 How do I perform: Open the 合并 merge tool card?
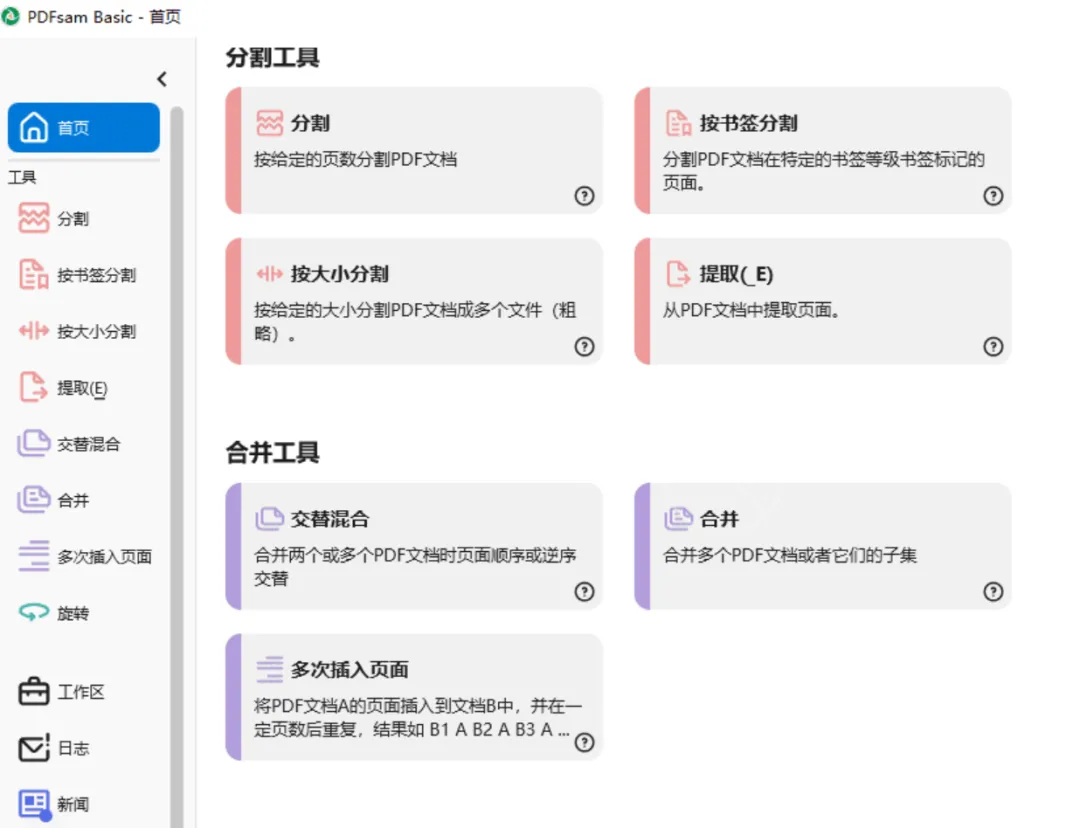pos(822,545)
